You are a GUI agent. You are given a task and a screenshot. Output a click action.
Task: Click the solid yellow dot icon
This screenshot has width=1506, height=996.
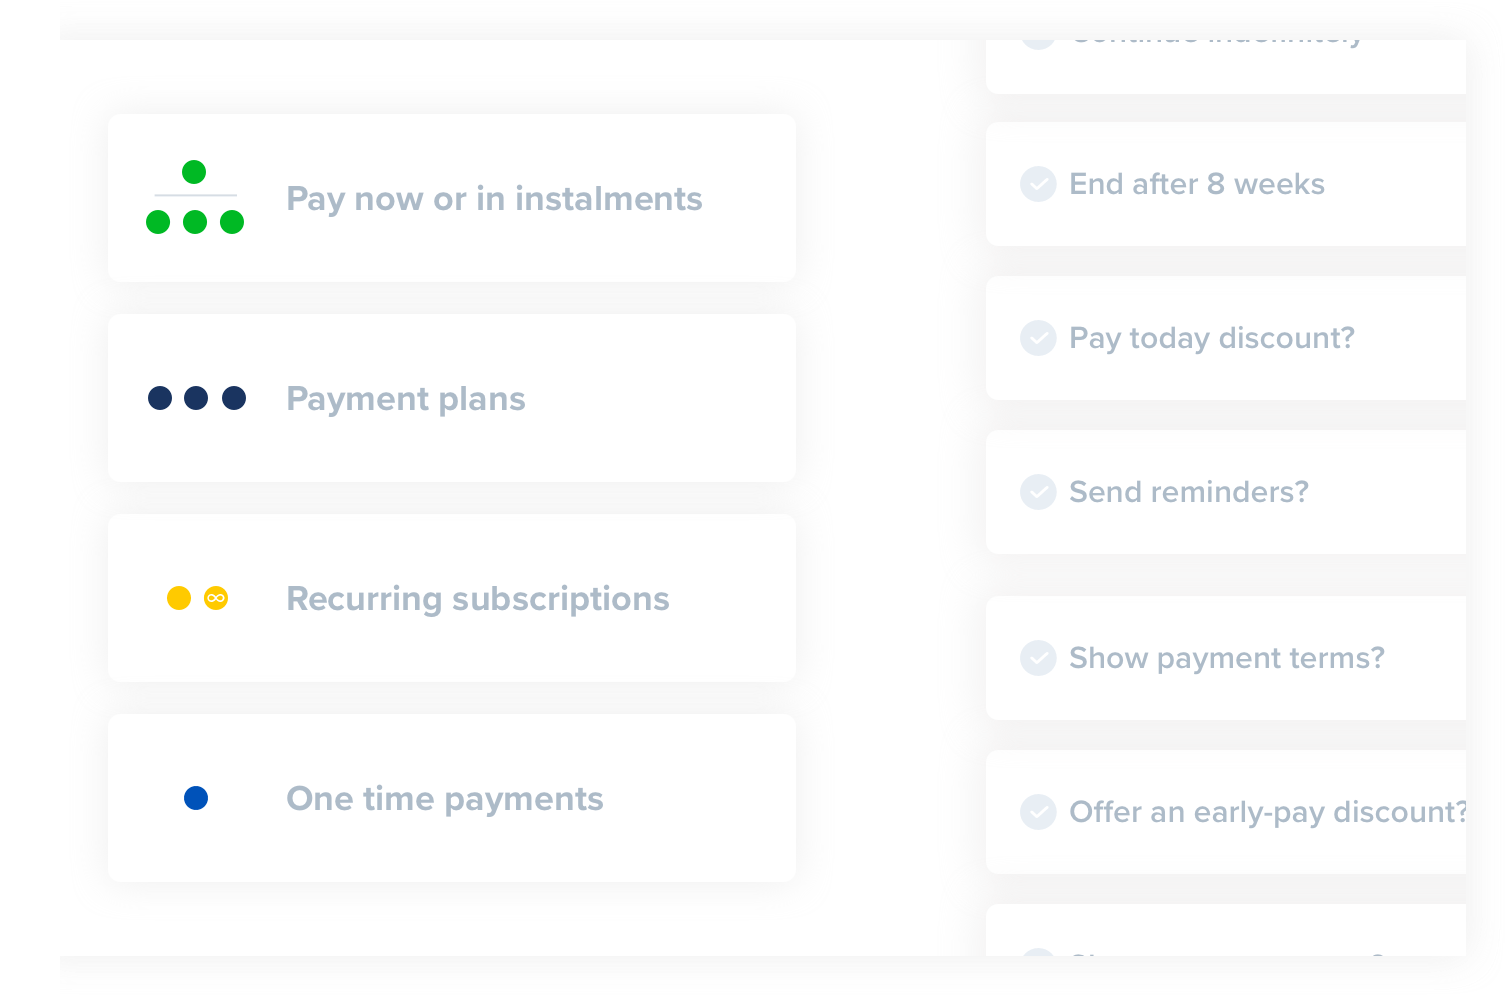[179, 598]
